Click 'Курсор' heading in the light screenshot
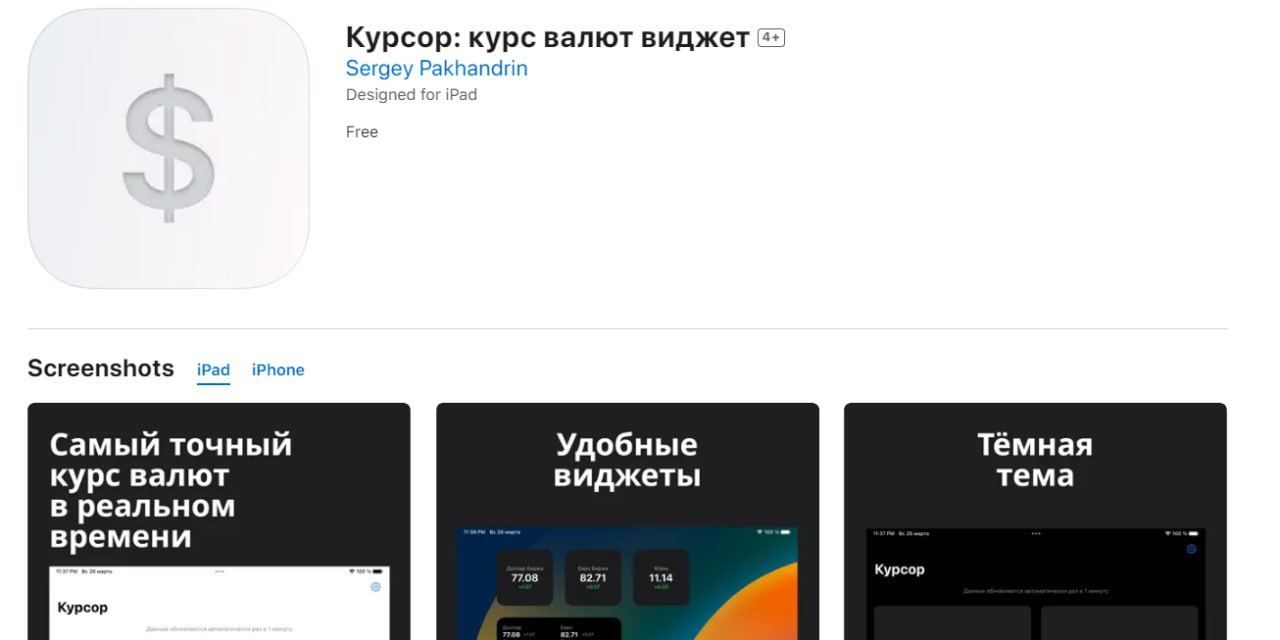This screenshot has height=640, width=1280. coord(82,607)
